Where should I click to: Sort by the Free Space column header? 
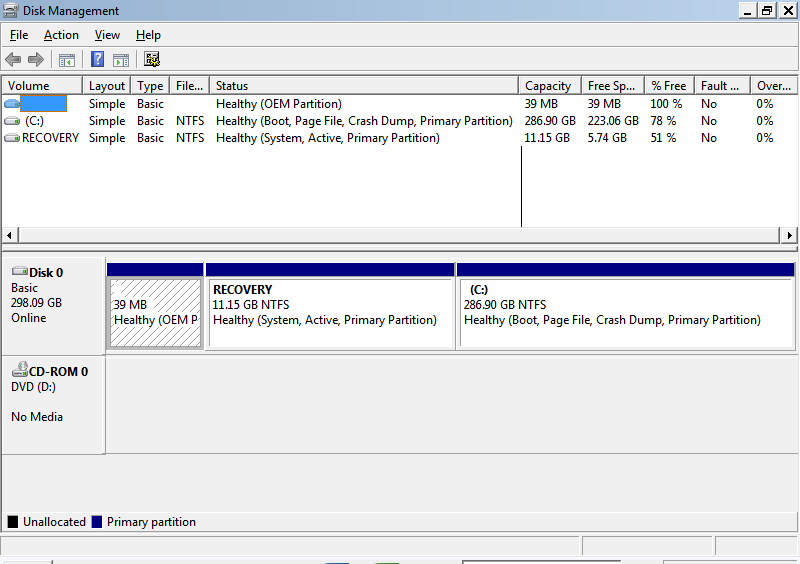(x=613, y=86)
